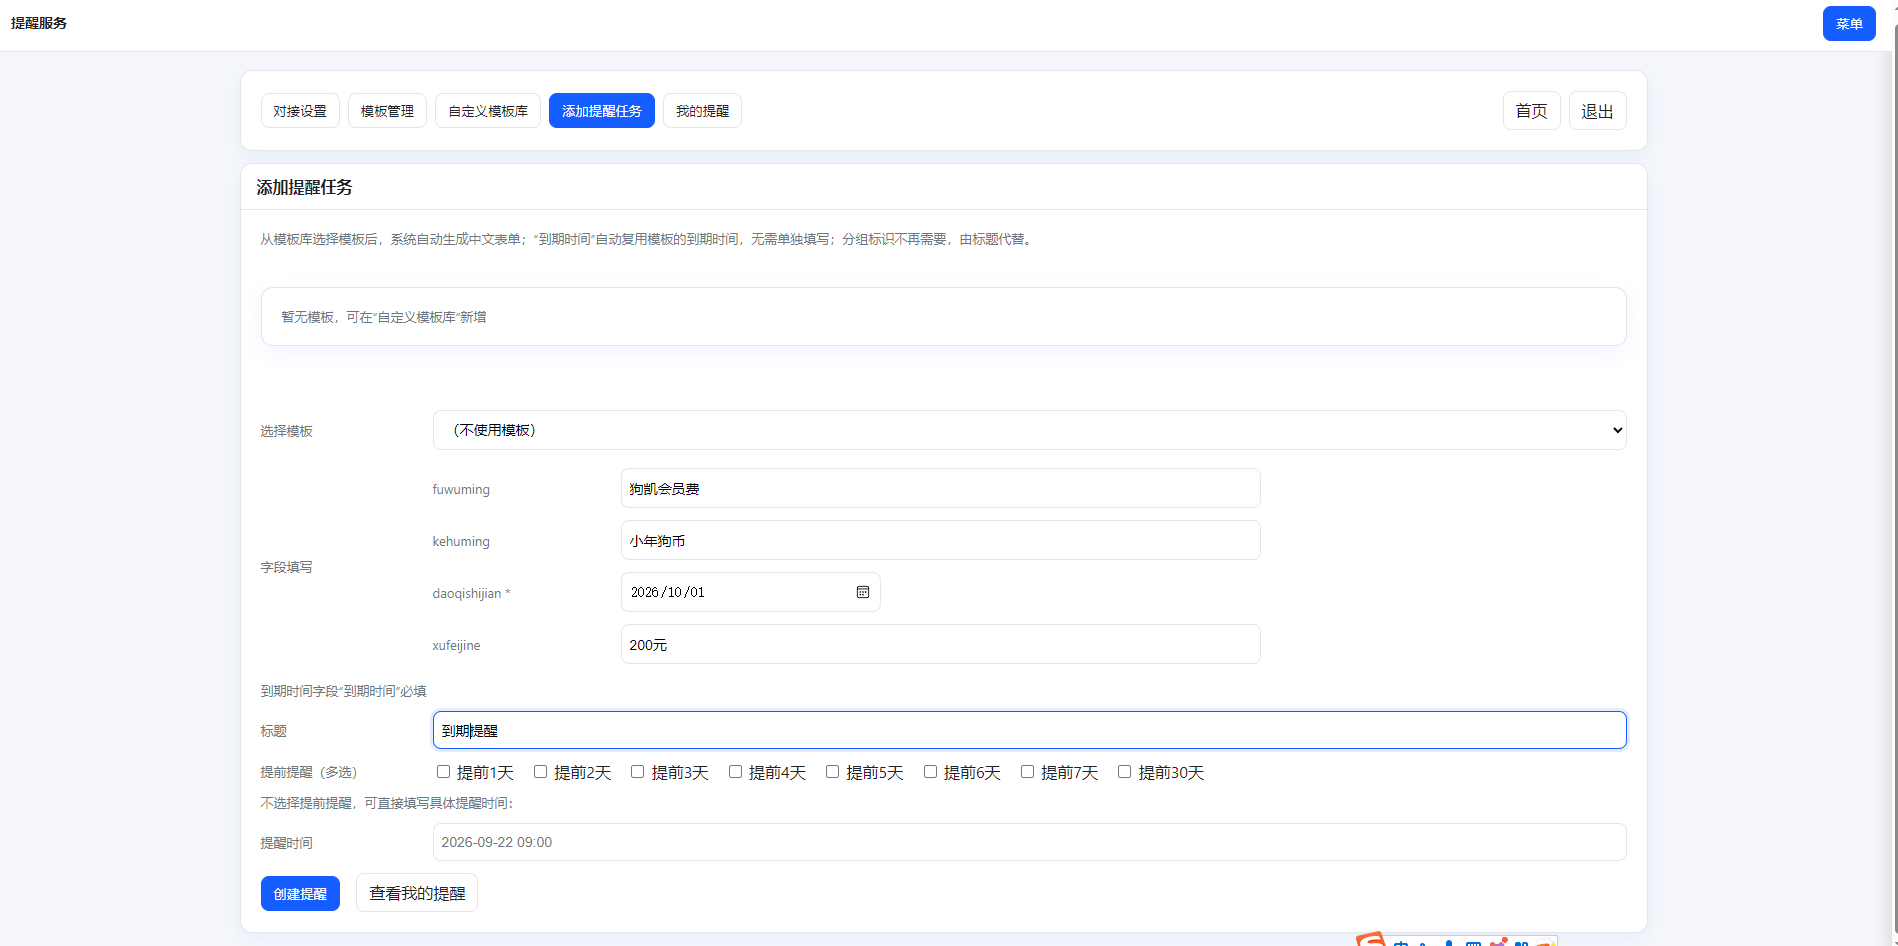1898x946 pixels.
Task: Click the Sogou input method logo
Action: [1371, 940]
